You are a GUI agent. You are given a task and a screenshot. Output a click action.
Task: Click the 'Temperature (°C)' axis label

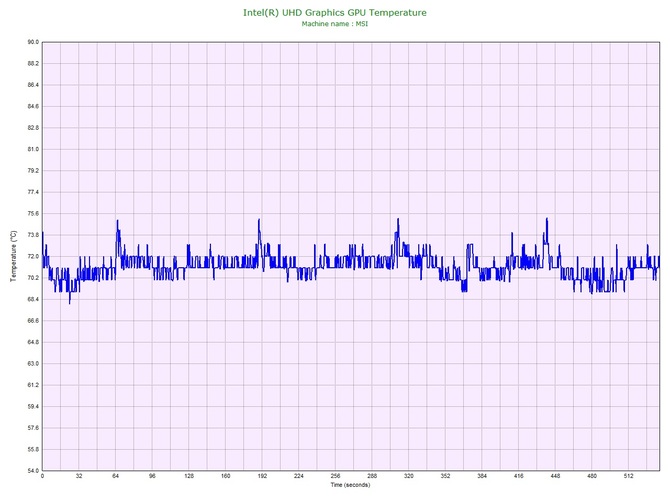click(x=14, y=256)
